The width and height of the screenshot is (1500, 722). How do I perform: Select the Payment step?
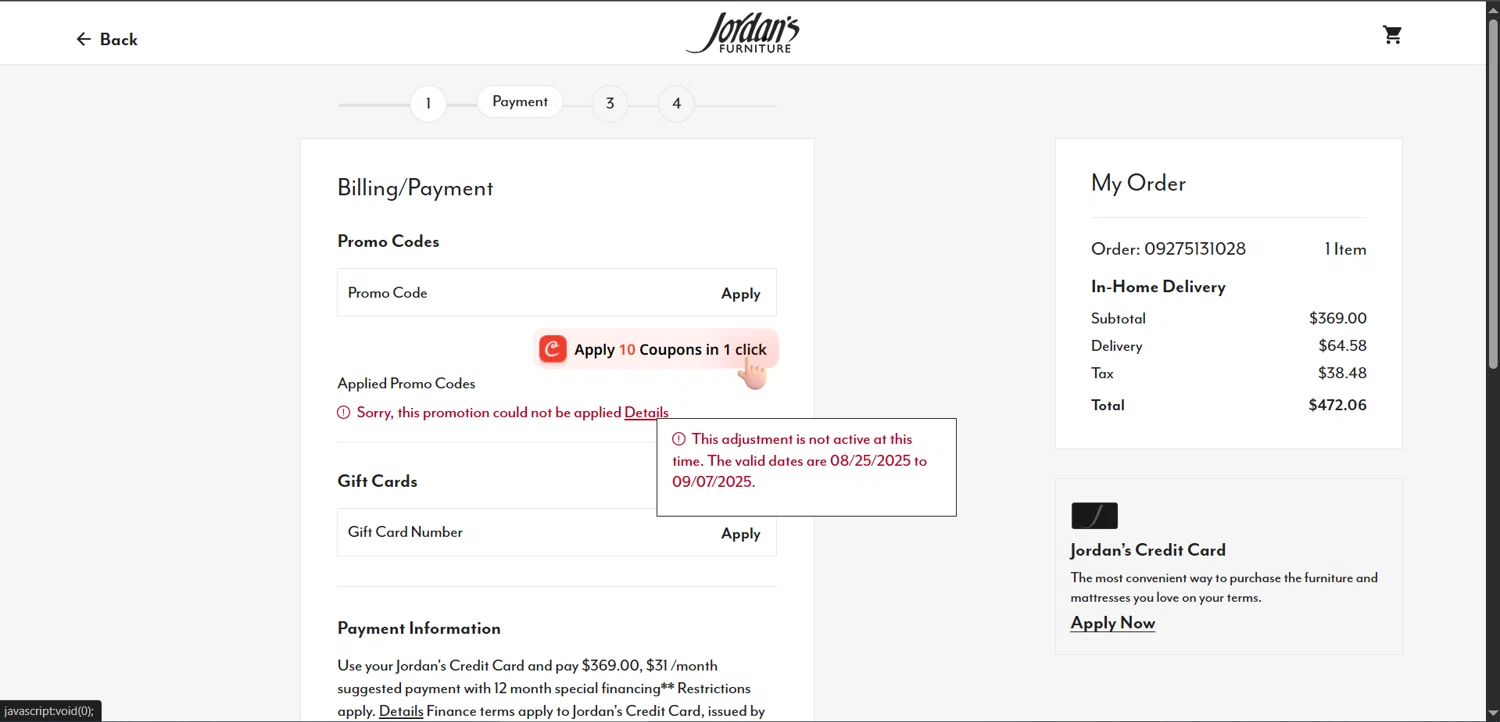(520, 102)
